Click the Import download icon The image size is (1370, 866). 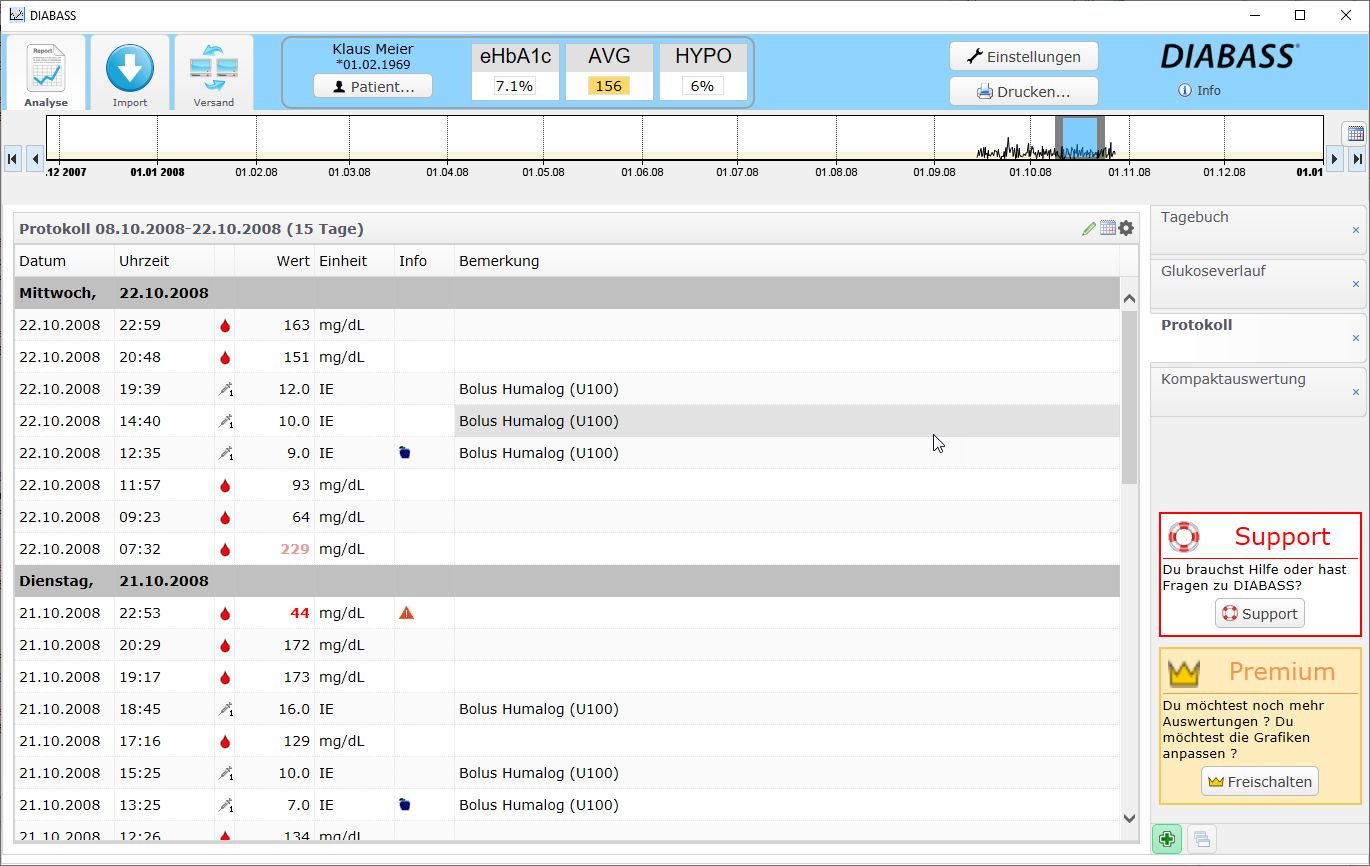[x=130, y=72]
